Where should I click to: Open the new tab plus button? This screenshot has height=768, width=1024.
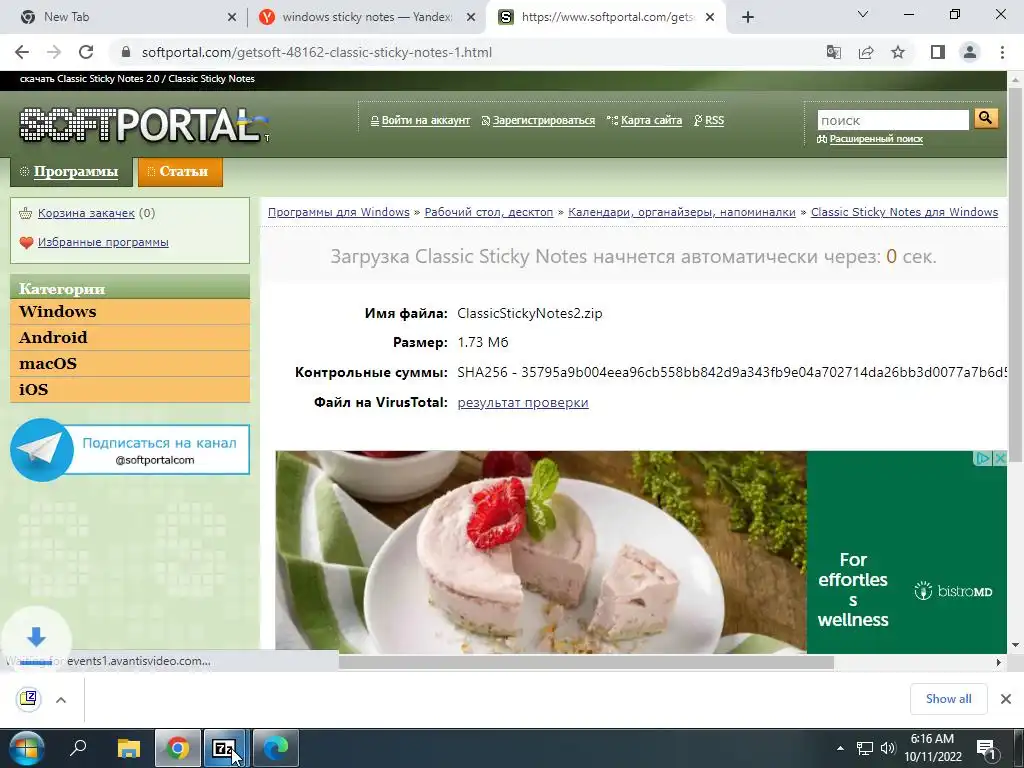pos(748,17)
